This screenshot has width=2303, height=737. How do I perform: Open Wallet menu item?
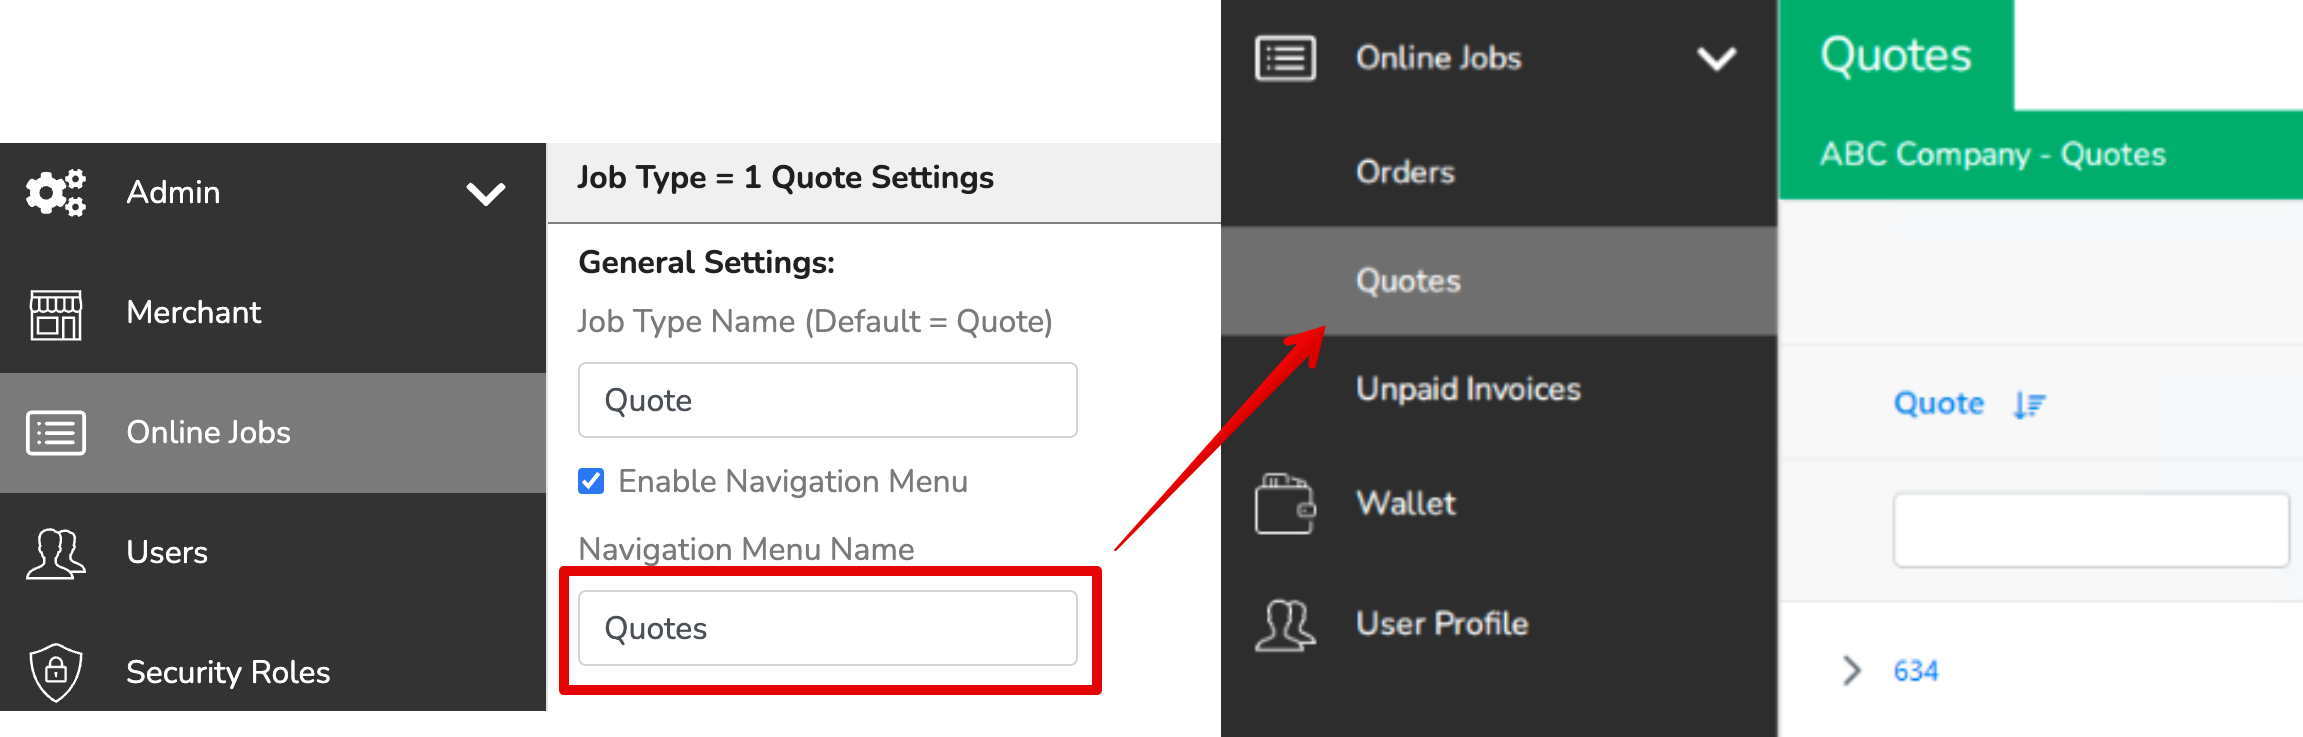tap(1499, 503)
